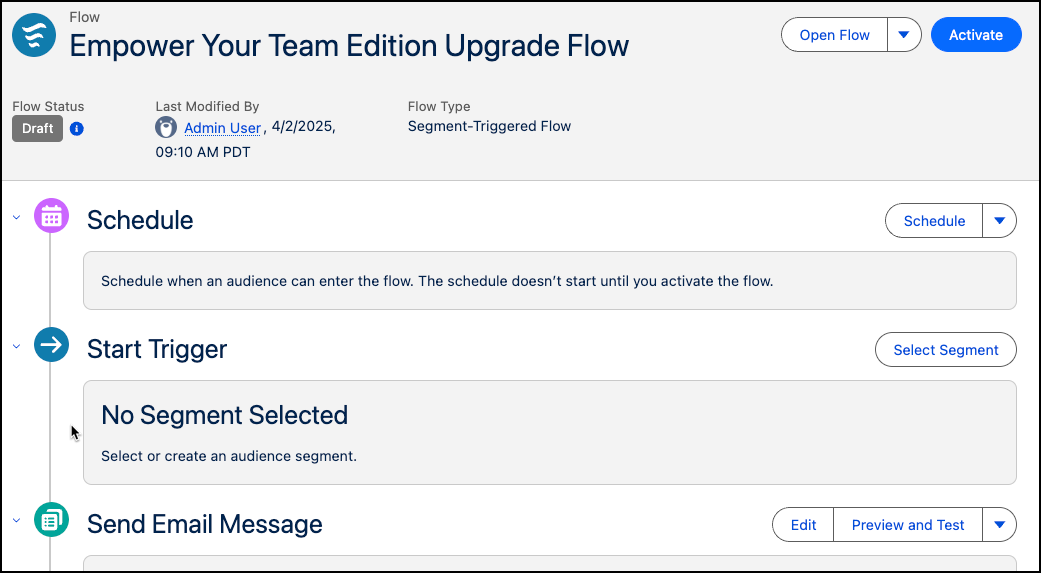This screenshot has width=1041, height=573.
Task: Collapse the Send Email Message section chevron
Action: tap(16, 520)
